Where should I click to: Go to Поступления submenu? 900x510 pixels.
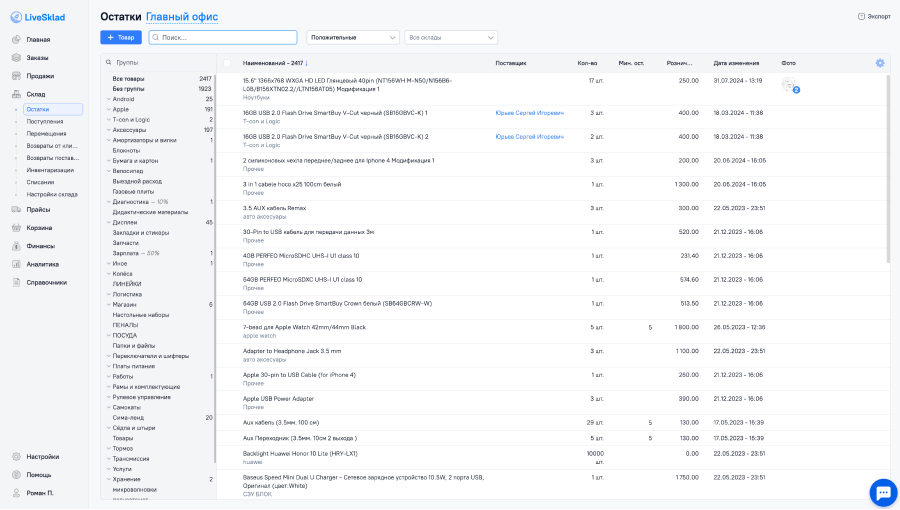click(45, 122)
